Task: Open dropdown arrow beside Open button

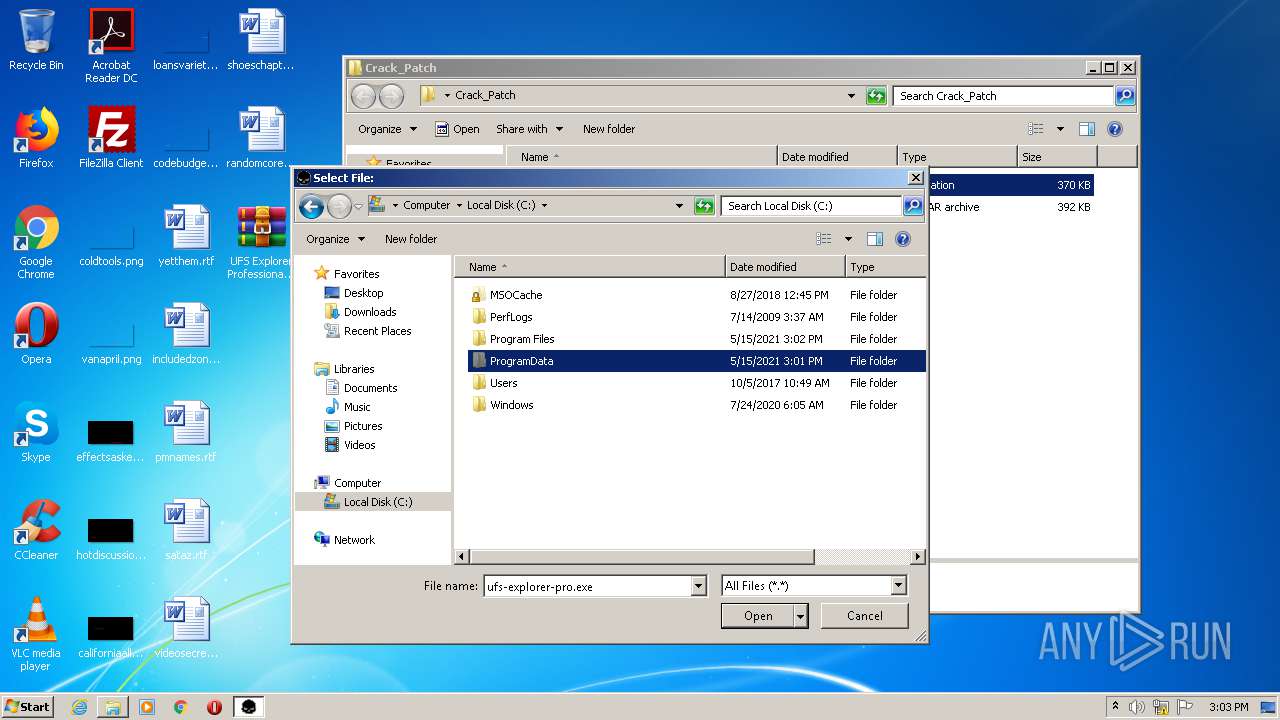Action: 800,616
